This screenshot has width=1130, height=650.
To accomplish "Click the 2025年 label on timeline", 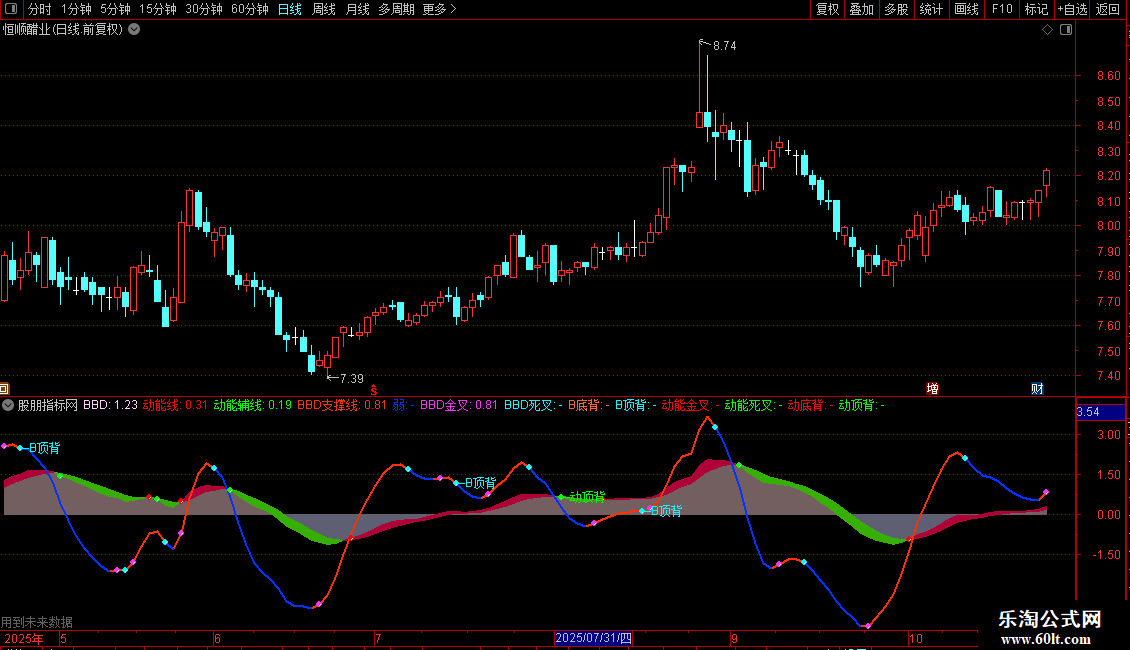I will tap(23, 638).
